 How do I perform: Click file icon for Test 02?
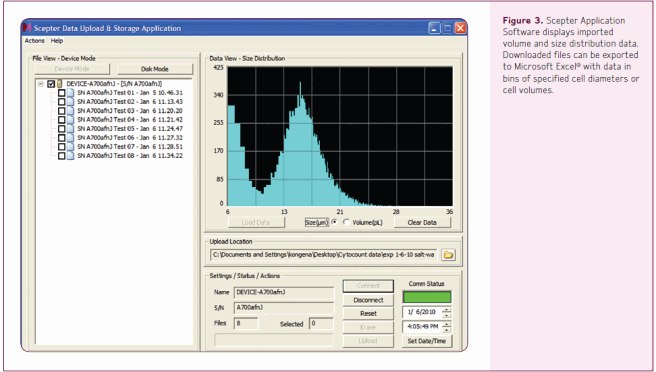70,102
